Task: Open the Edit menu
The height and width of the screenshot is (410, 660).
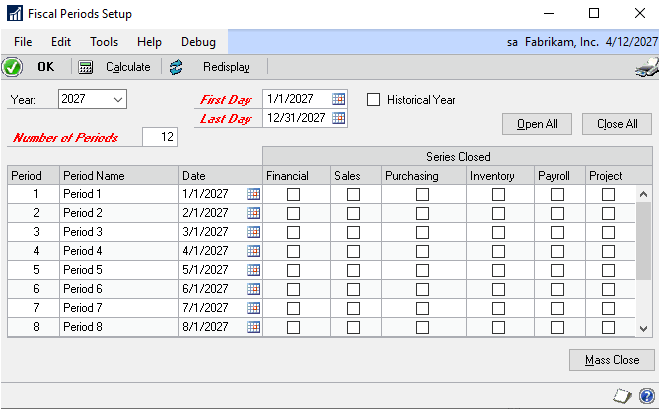Action: point(61,42)
